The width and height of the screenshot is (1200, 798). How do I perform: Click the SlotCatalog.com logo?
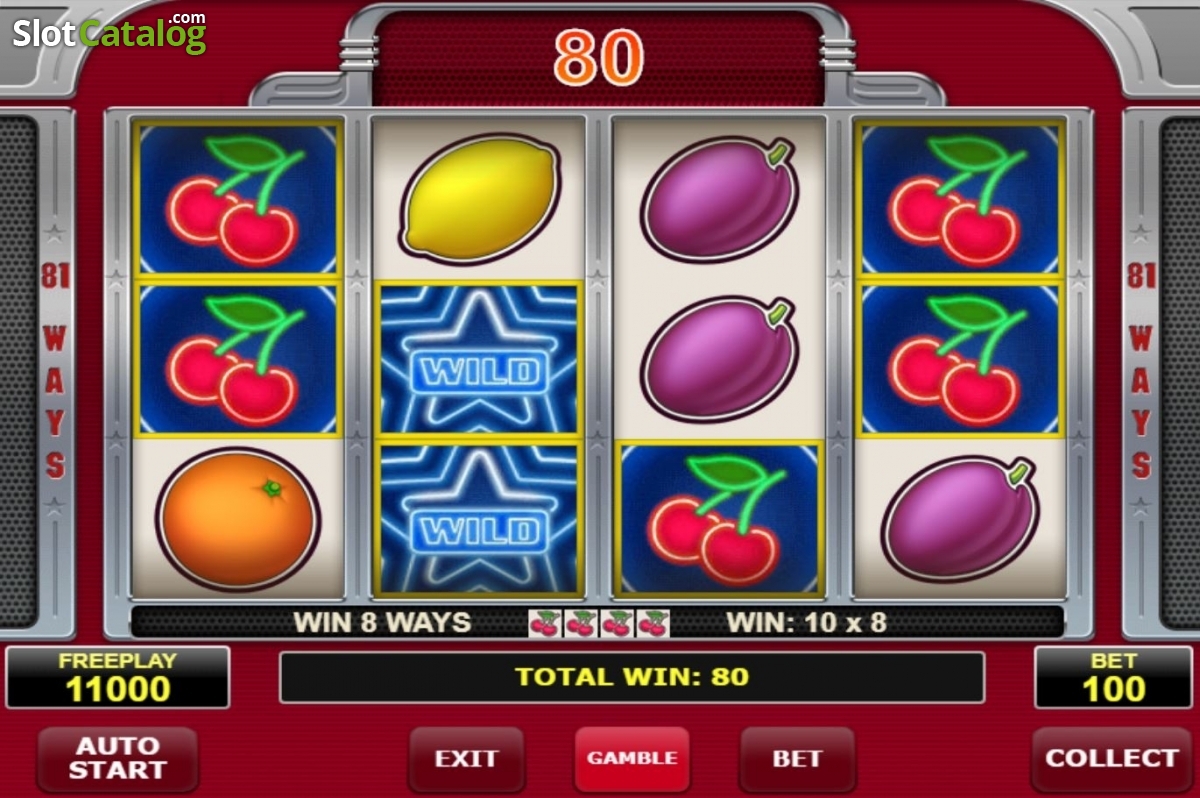pyautogui.click(x=110, y=33)
